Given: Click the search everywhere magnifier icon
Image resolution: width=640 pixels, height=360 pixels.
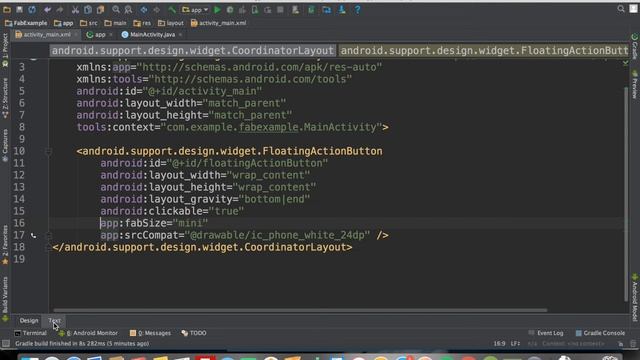Looking at the screenshot, I should [621, 9].
